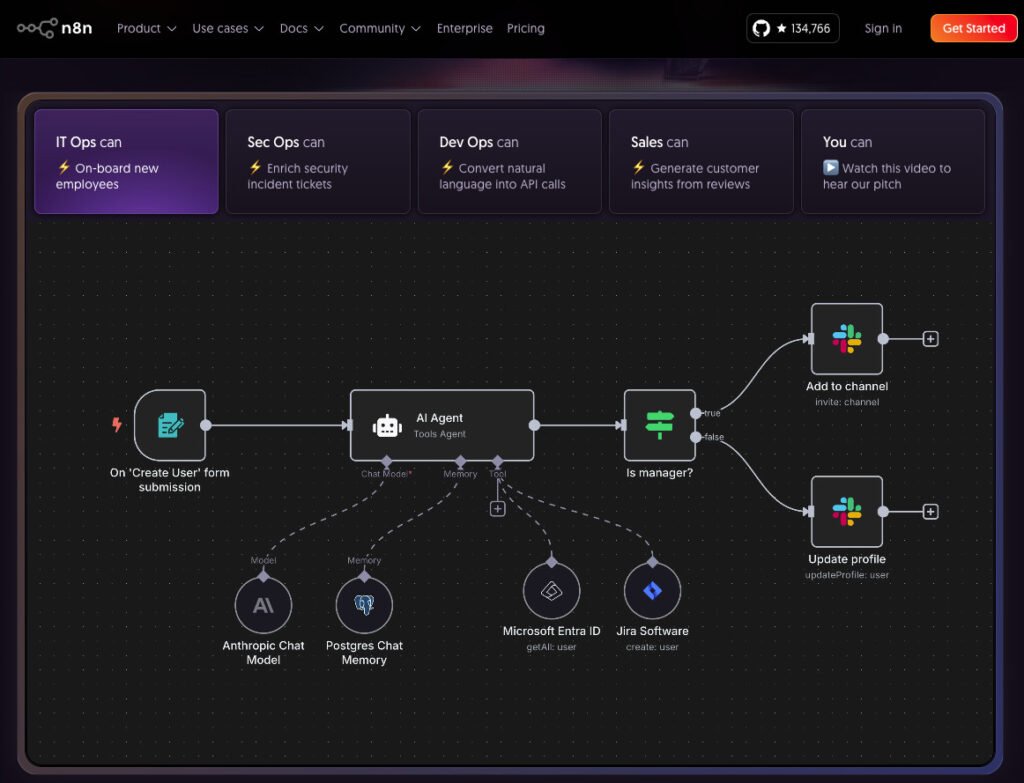Click the 'Update profile' Slack node

[846, 511]
